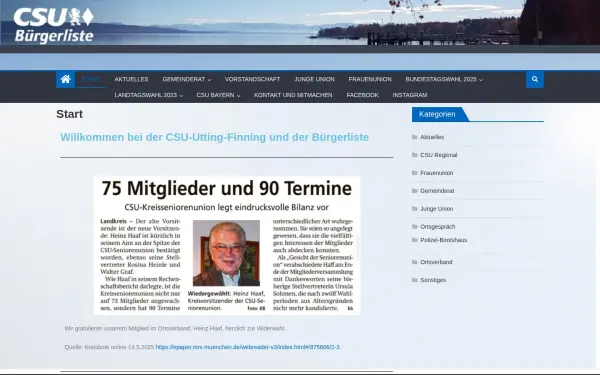Open the search magnifier button
The width and height of the screenshot is (600, 375).
coord(535,79)
